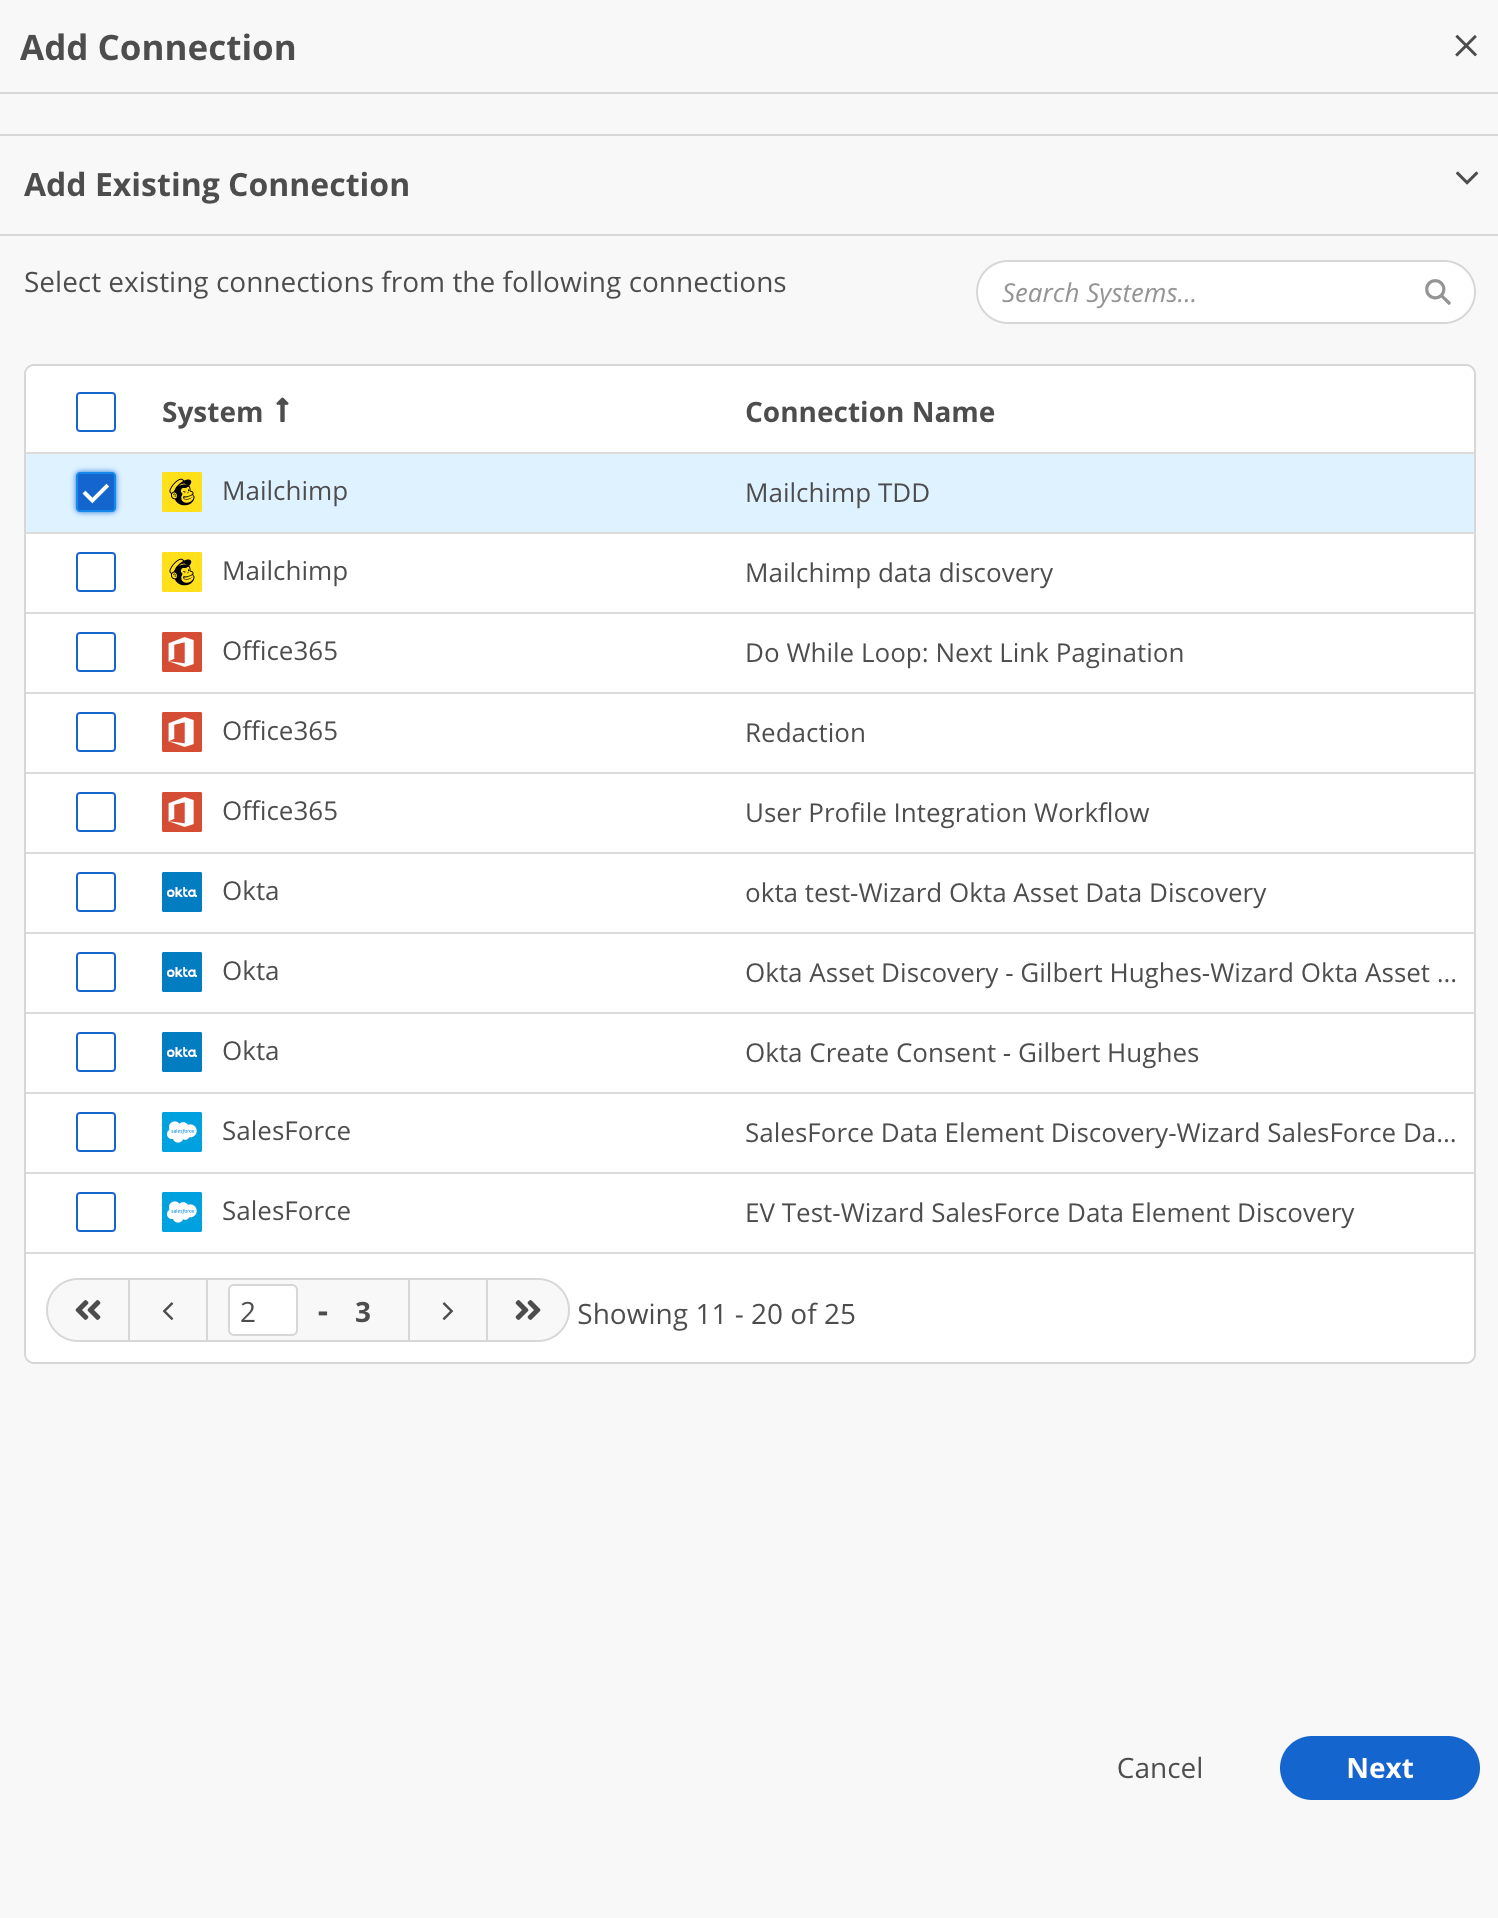The height and width of the screenshot is (1918, 1498).
Task: Click the page number input box
Action: [x=263, y=1310]
